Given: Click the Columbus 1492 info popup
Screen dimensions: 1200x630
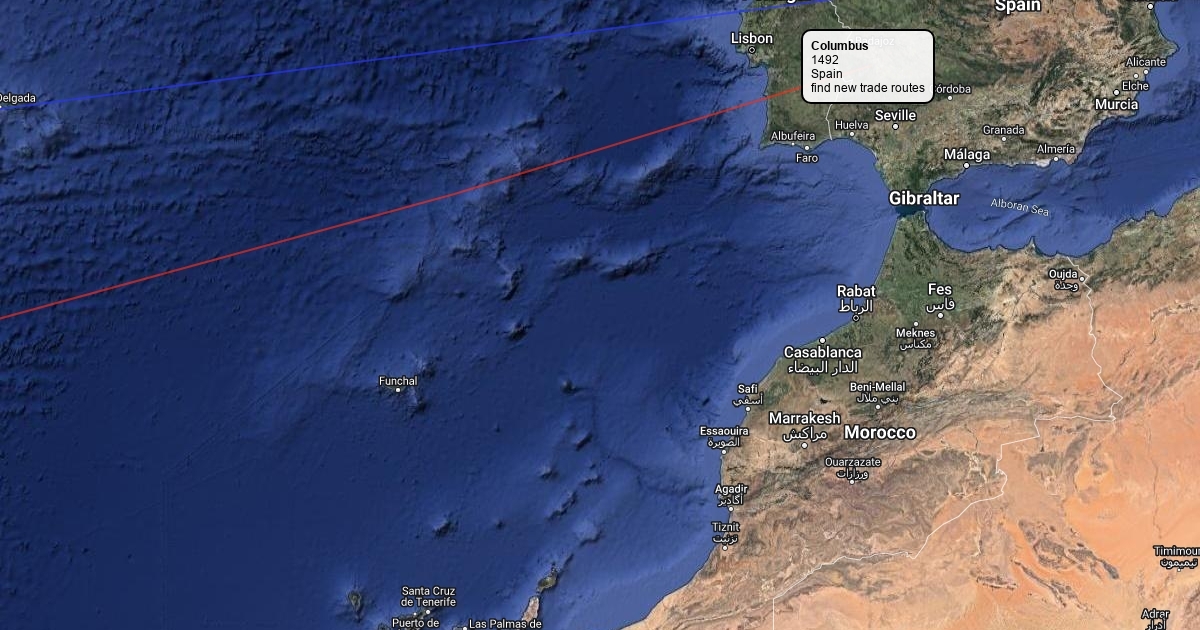Looking at the screenshot, I should click(868, 66).
